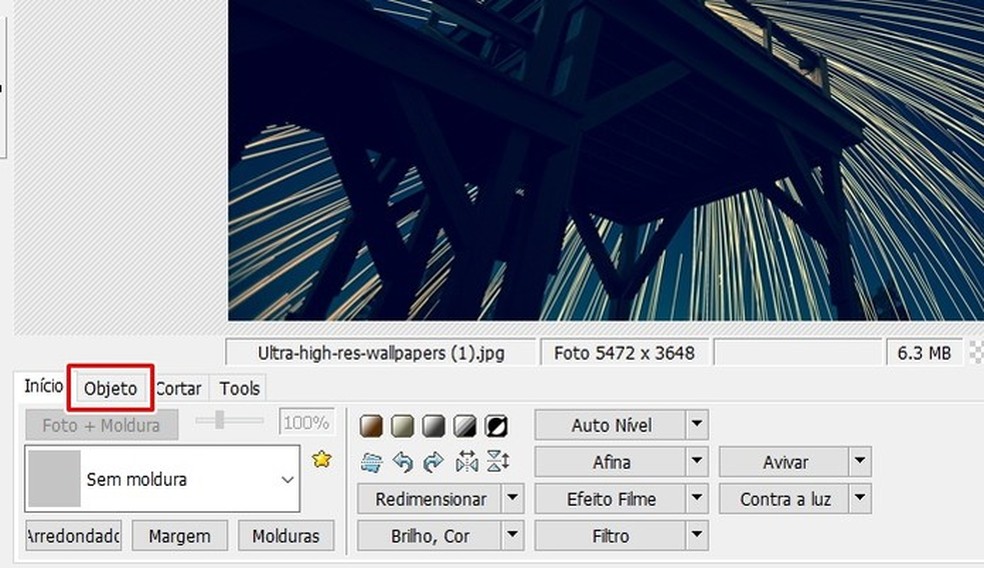Click the file name Ultra-high-res-wallpapers (1).jpg
The height and width of the screenshot is (568, 984).
381,353
